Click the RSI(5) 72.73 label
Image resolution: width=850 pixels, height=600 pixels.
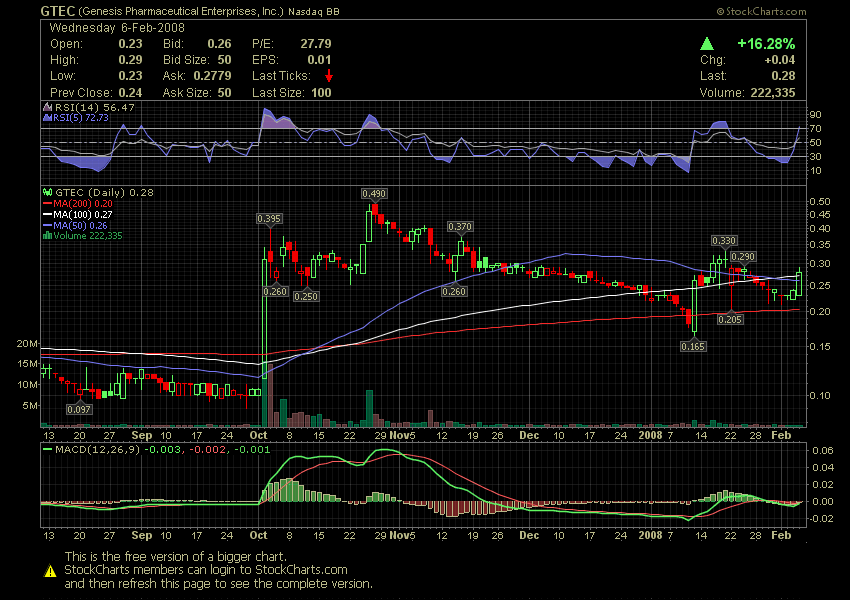pos(81,118)
